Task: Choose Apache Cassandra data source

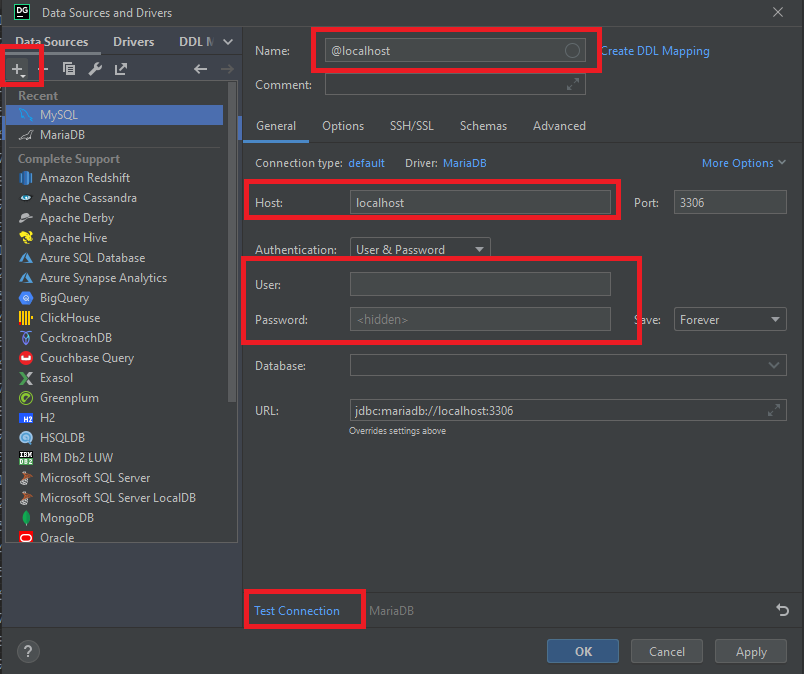Action: pos(115,198)
